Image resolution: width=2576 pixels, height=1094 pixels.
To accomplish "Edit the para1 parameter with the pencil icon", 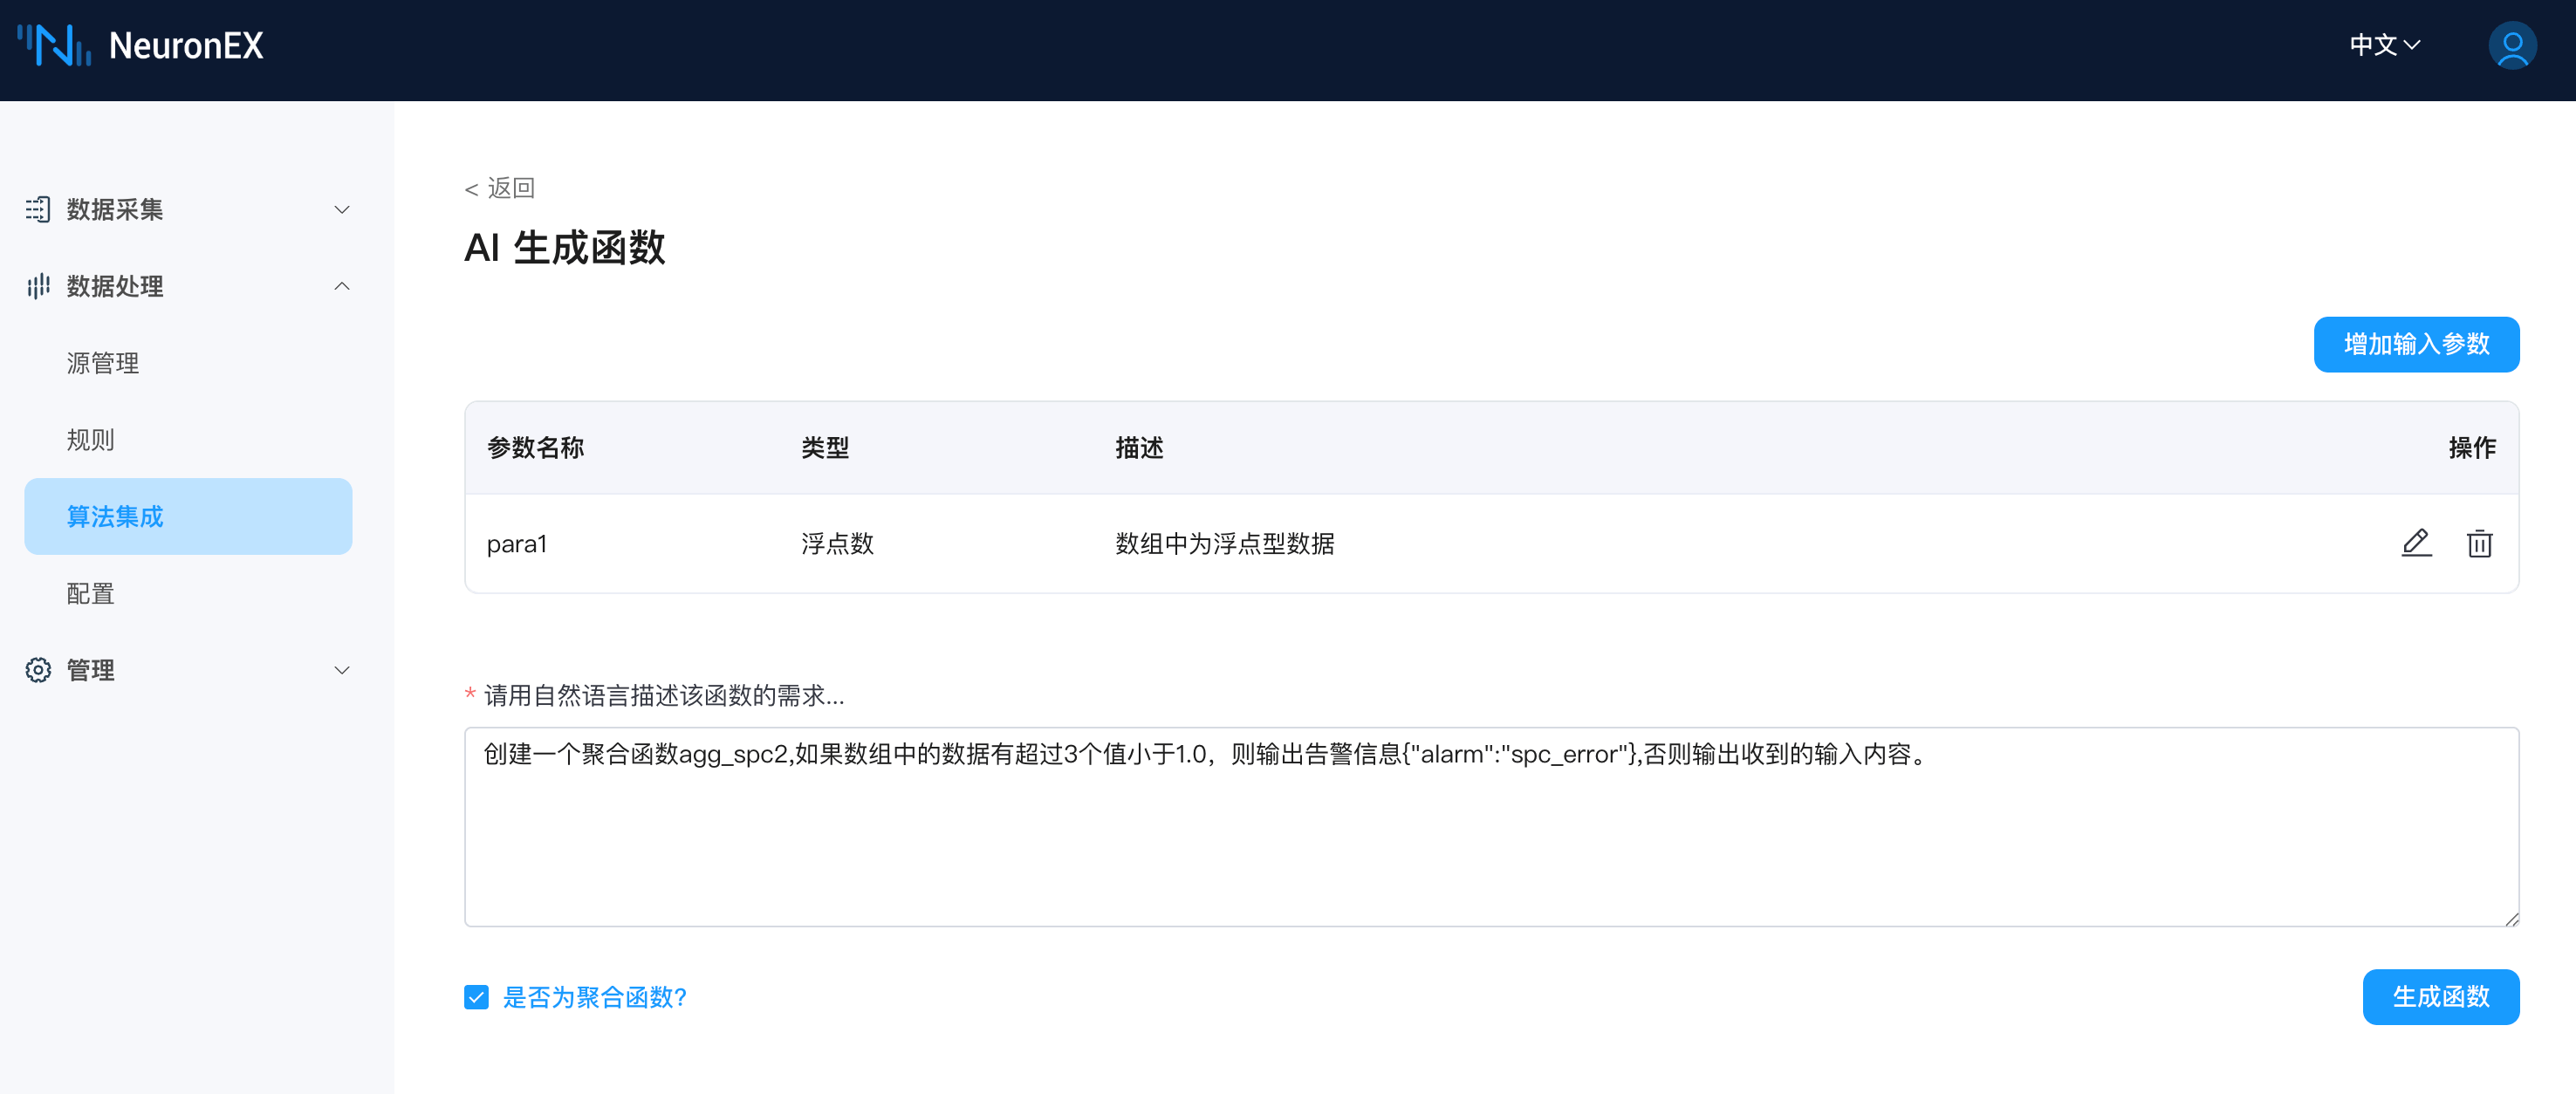I will coord(2417,543).
